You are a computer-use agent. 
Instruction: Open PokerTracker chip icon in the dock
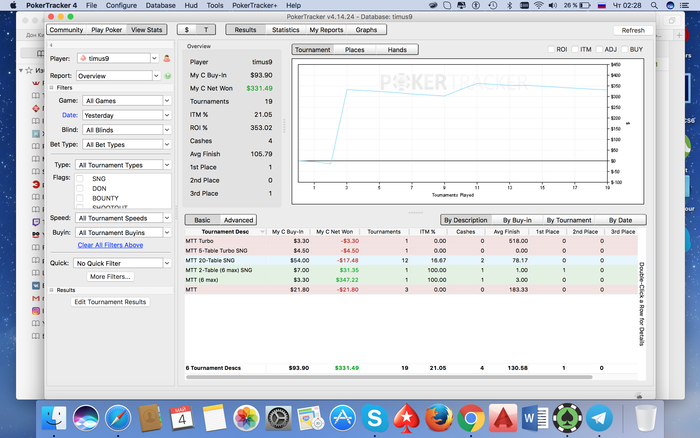[x=567, y=418]
